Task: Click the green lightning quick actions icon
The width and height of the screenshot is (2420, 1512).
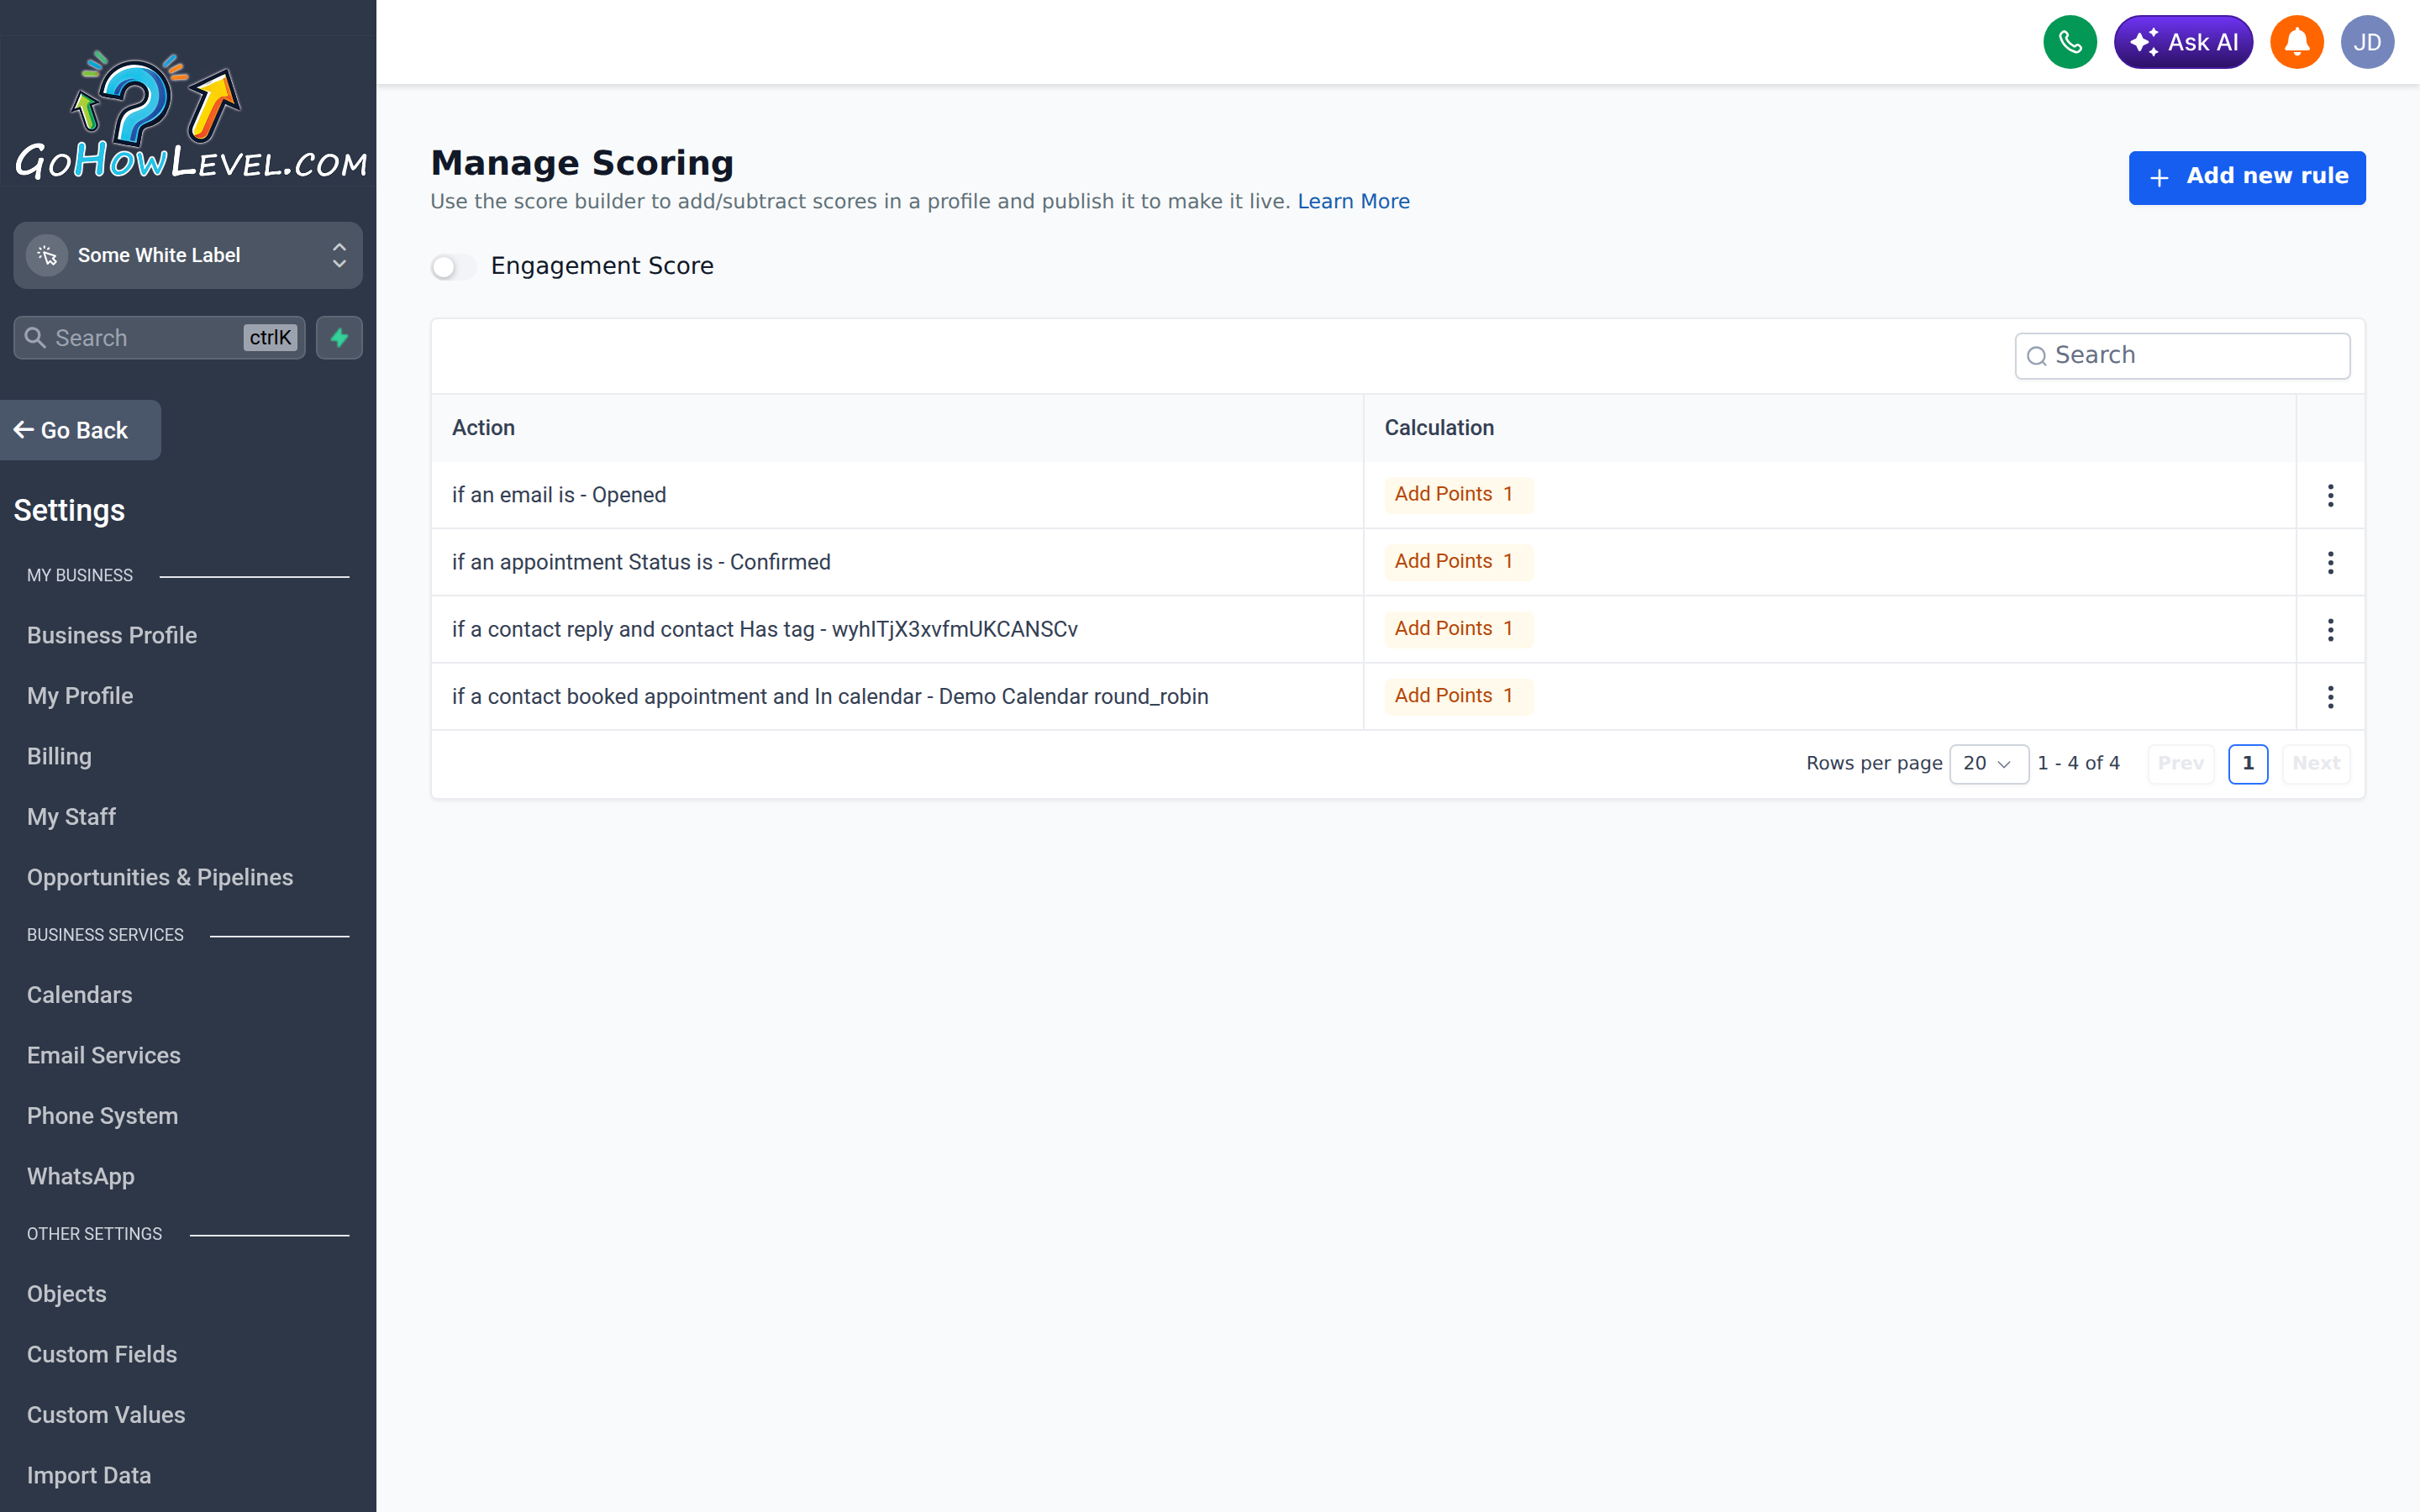Action: pyautogui.click(x=339, y=338)
